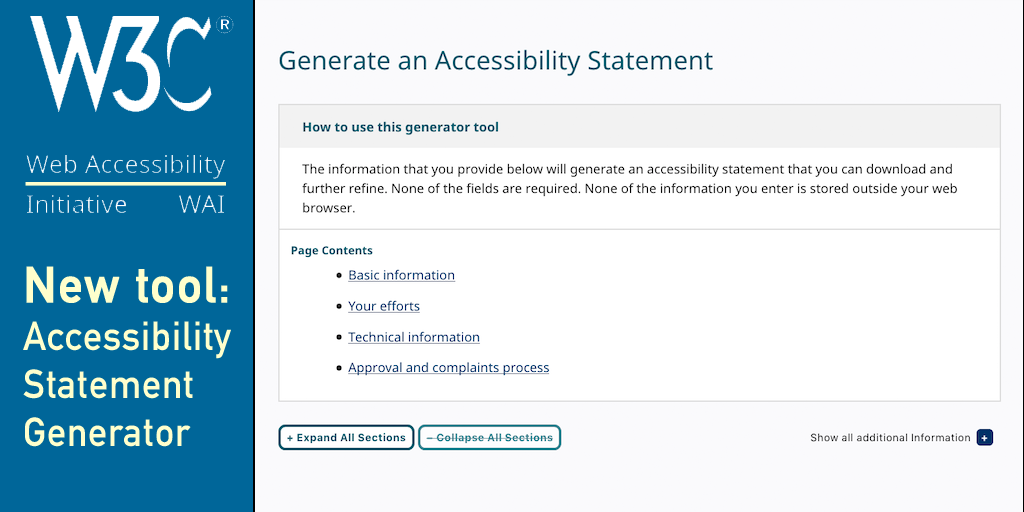This screenshot has height=512, width=1024.
Task: Go to Technical information link
Action: (x=414, y=337)
